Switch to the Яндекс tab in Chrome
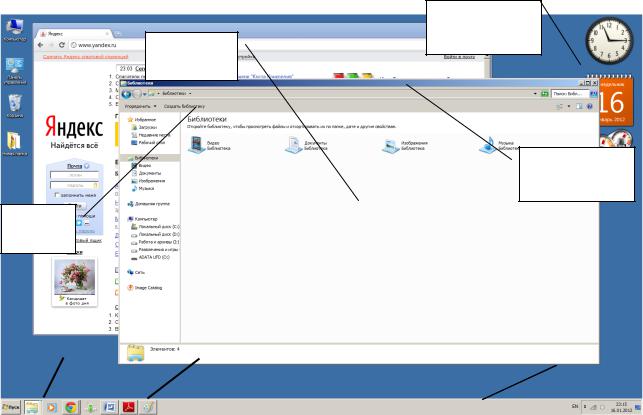 coord(74,34)
